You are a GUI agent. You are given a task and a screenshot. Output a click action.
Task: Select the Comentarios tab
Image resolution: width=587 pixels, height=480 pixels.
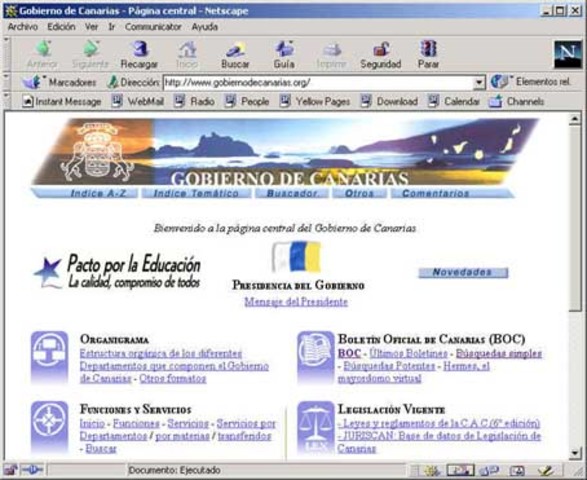pos(452,193)
